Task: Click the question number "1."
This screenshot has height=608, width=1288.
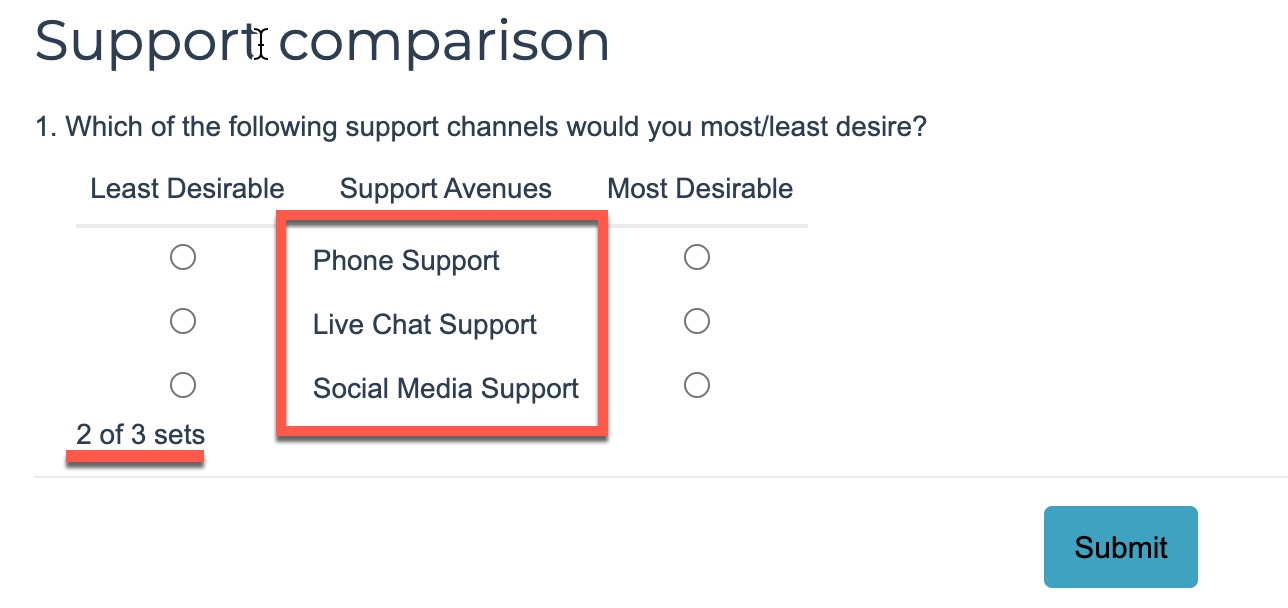Action: click(46, 128)
